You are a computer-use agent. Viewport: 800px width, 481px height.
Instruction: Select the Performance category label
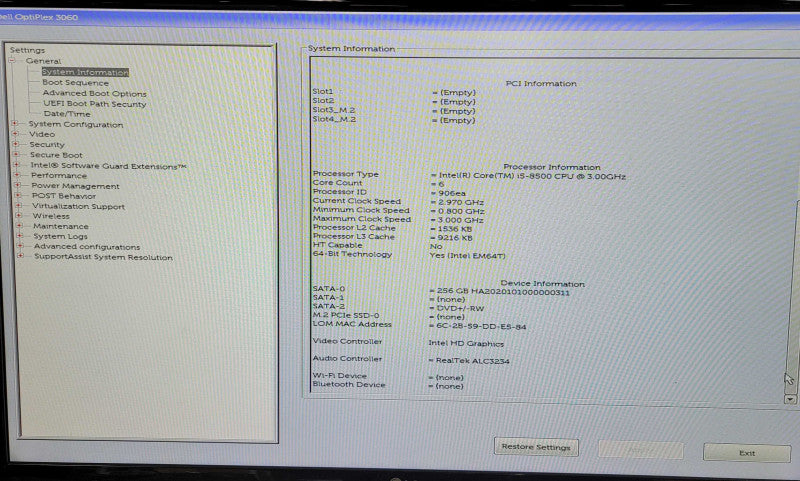coord(59,175)
